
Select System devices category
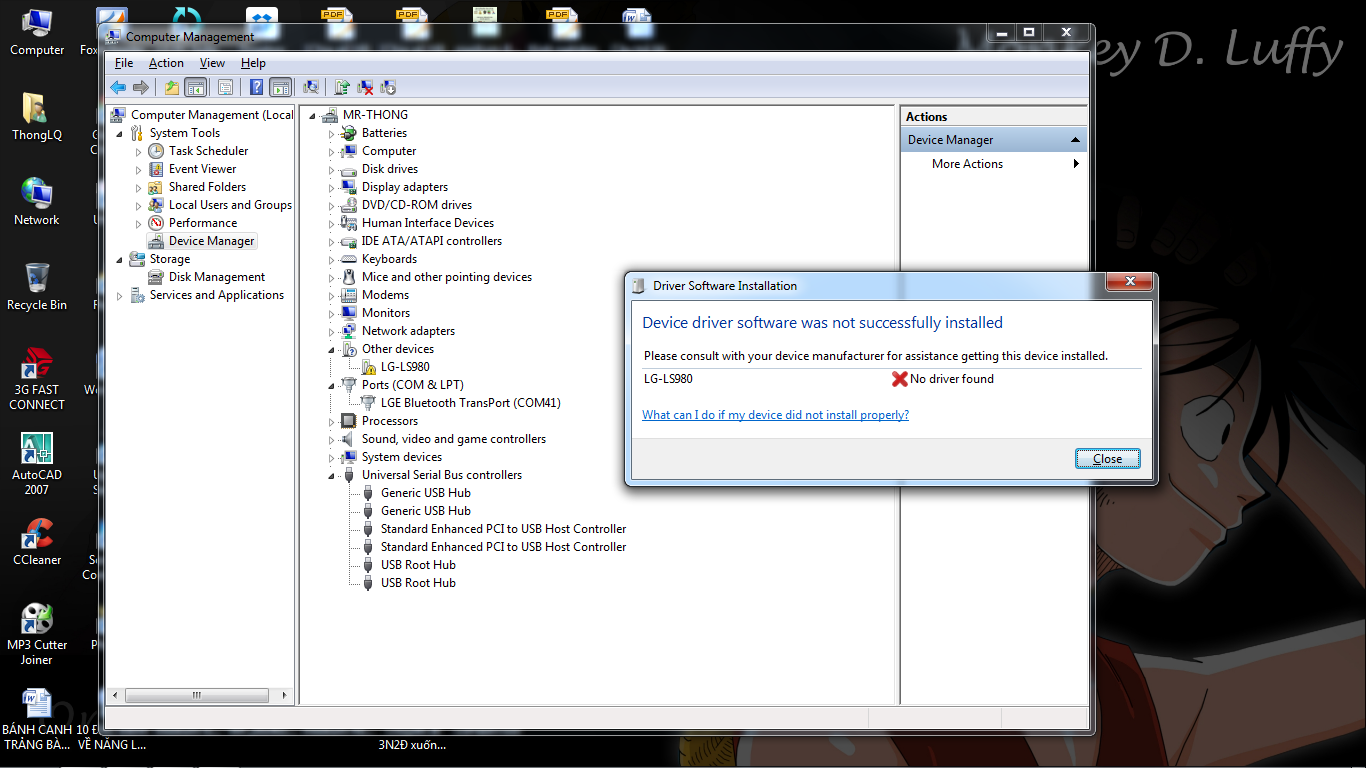coord(402,457)
